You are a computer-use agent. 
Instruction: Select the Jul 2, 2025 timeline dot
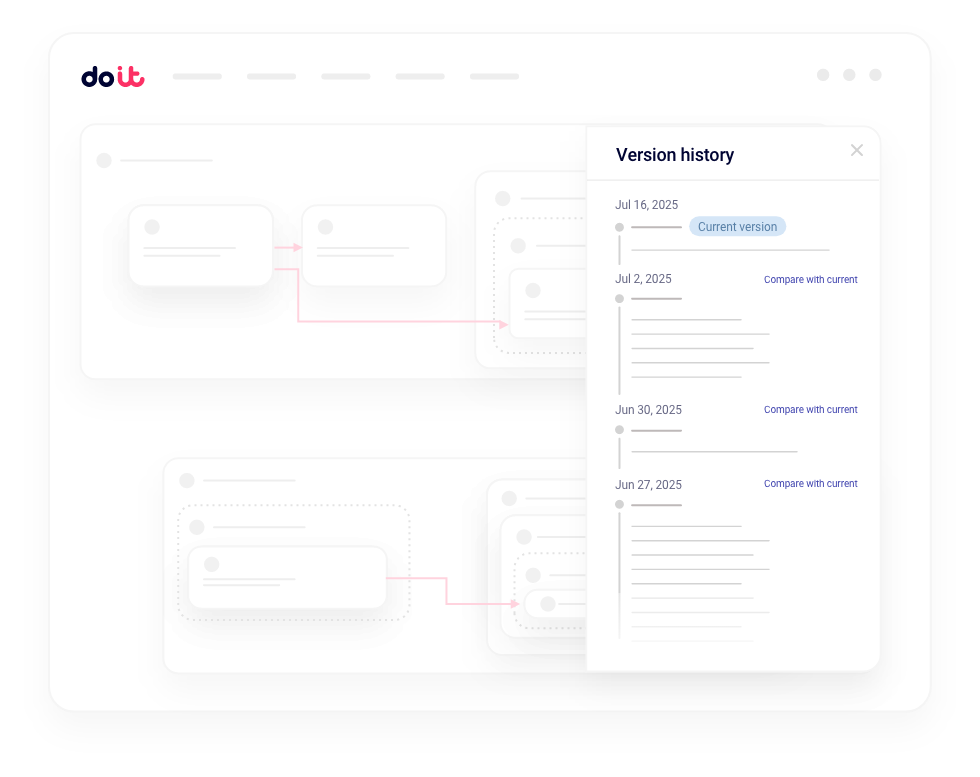coord(619,299)
